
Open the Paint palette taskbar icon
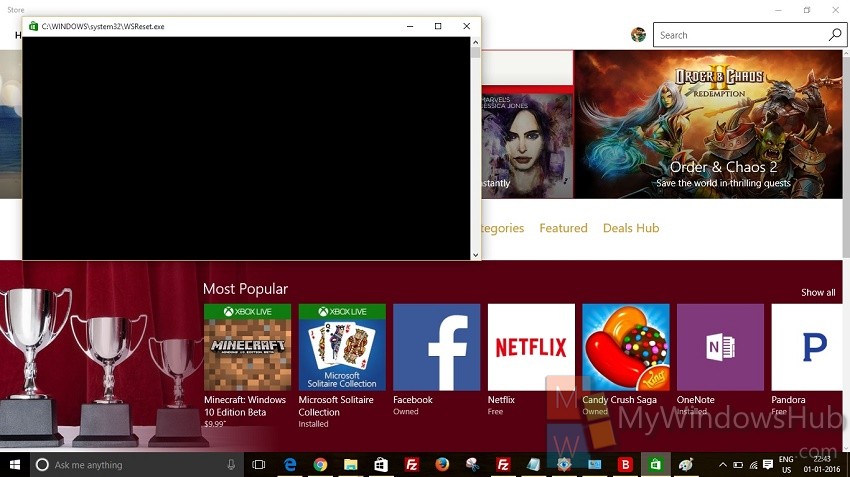[x=686, y=465]
